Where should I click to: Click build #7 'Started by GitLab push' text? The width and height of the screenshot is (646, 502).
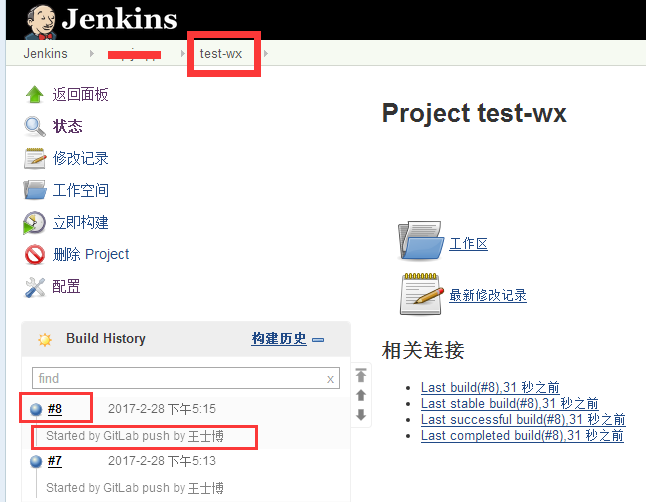(x=135, y=488)
